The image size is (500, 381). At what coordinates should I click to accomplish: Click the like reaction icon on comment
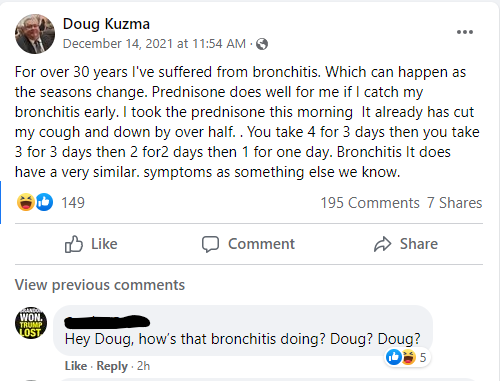[394, 357]
